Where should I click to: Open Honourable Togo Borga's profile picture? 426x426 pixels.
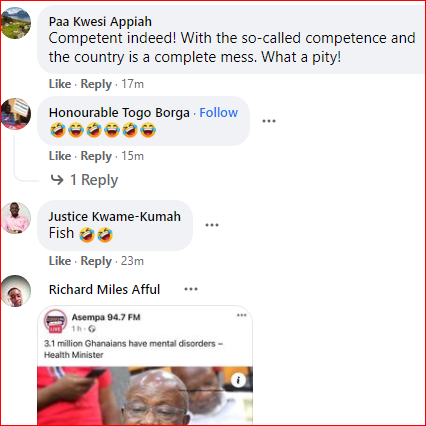coord(16,114)
